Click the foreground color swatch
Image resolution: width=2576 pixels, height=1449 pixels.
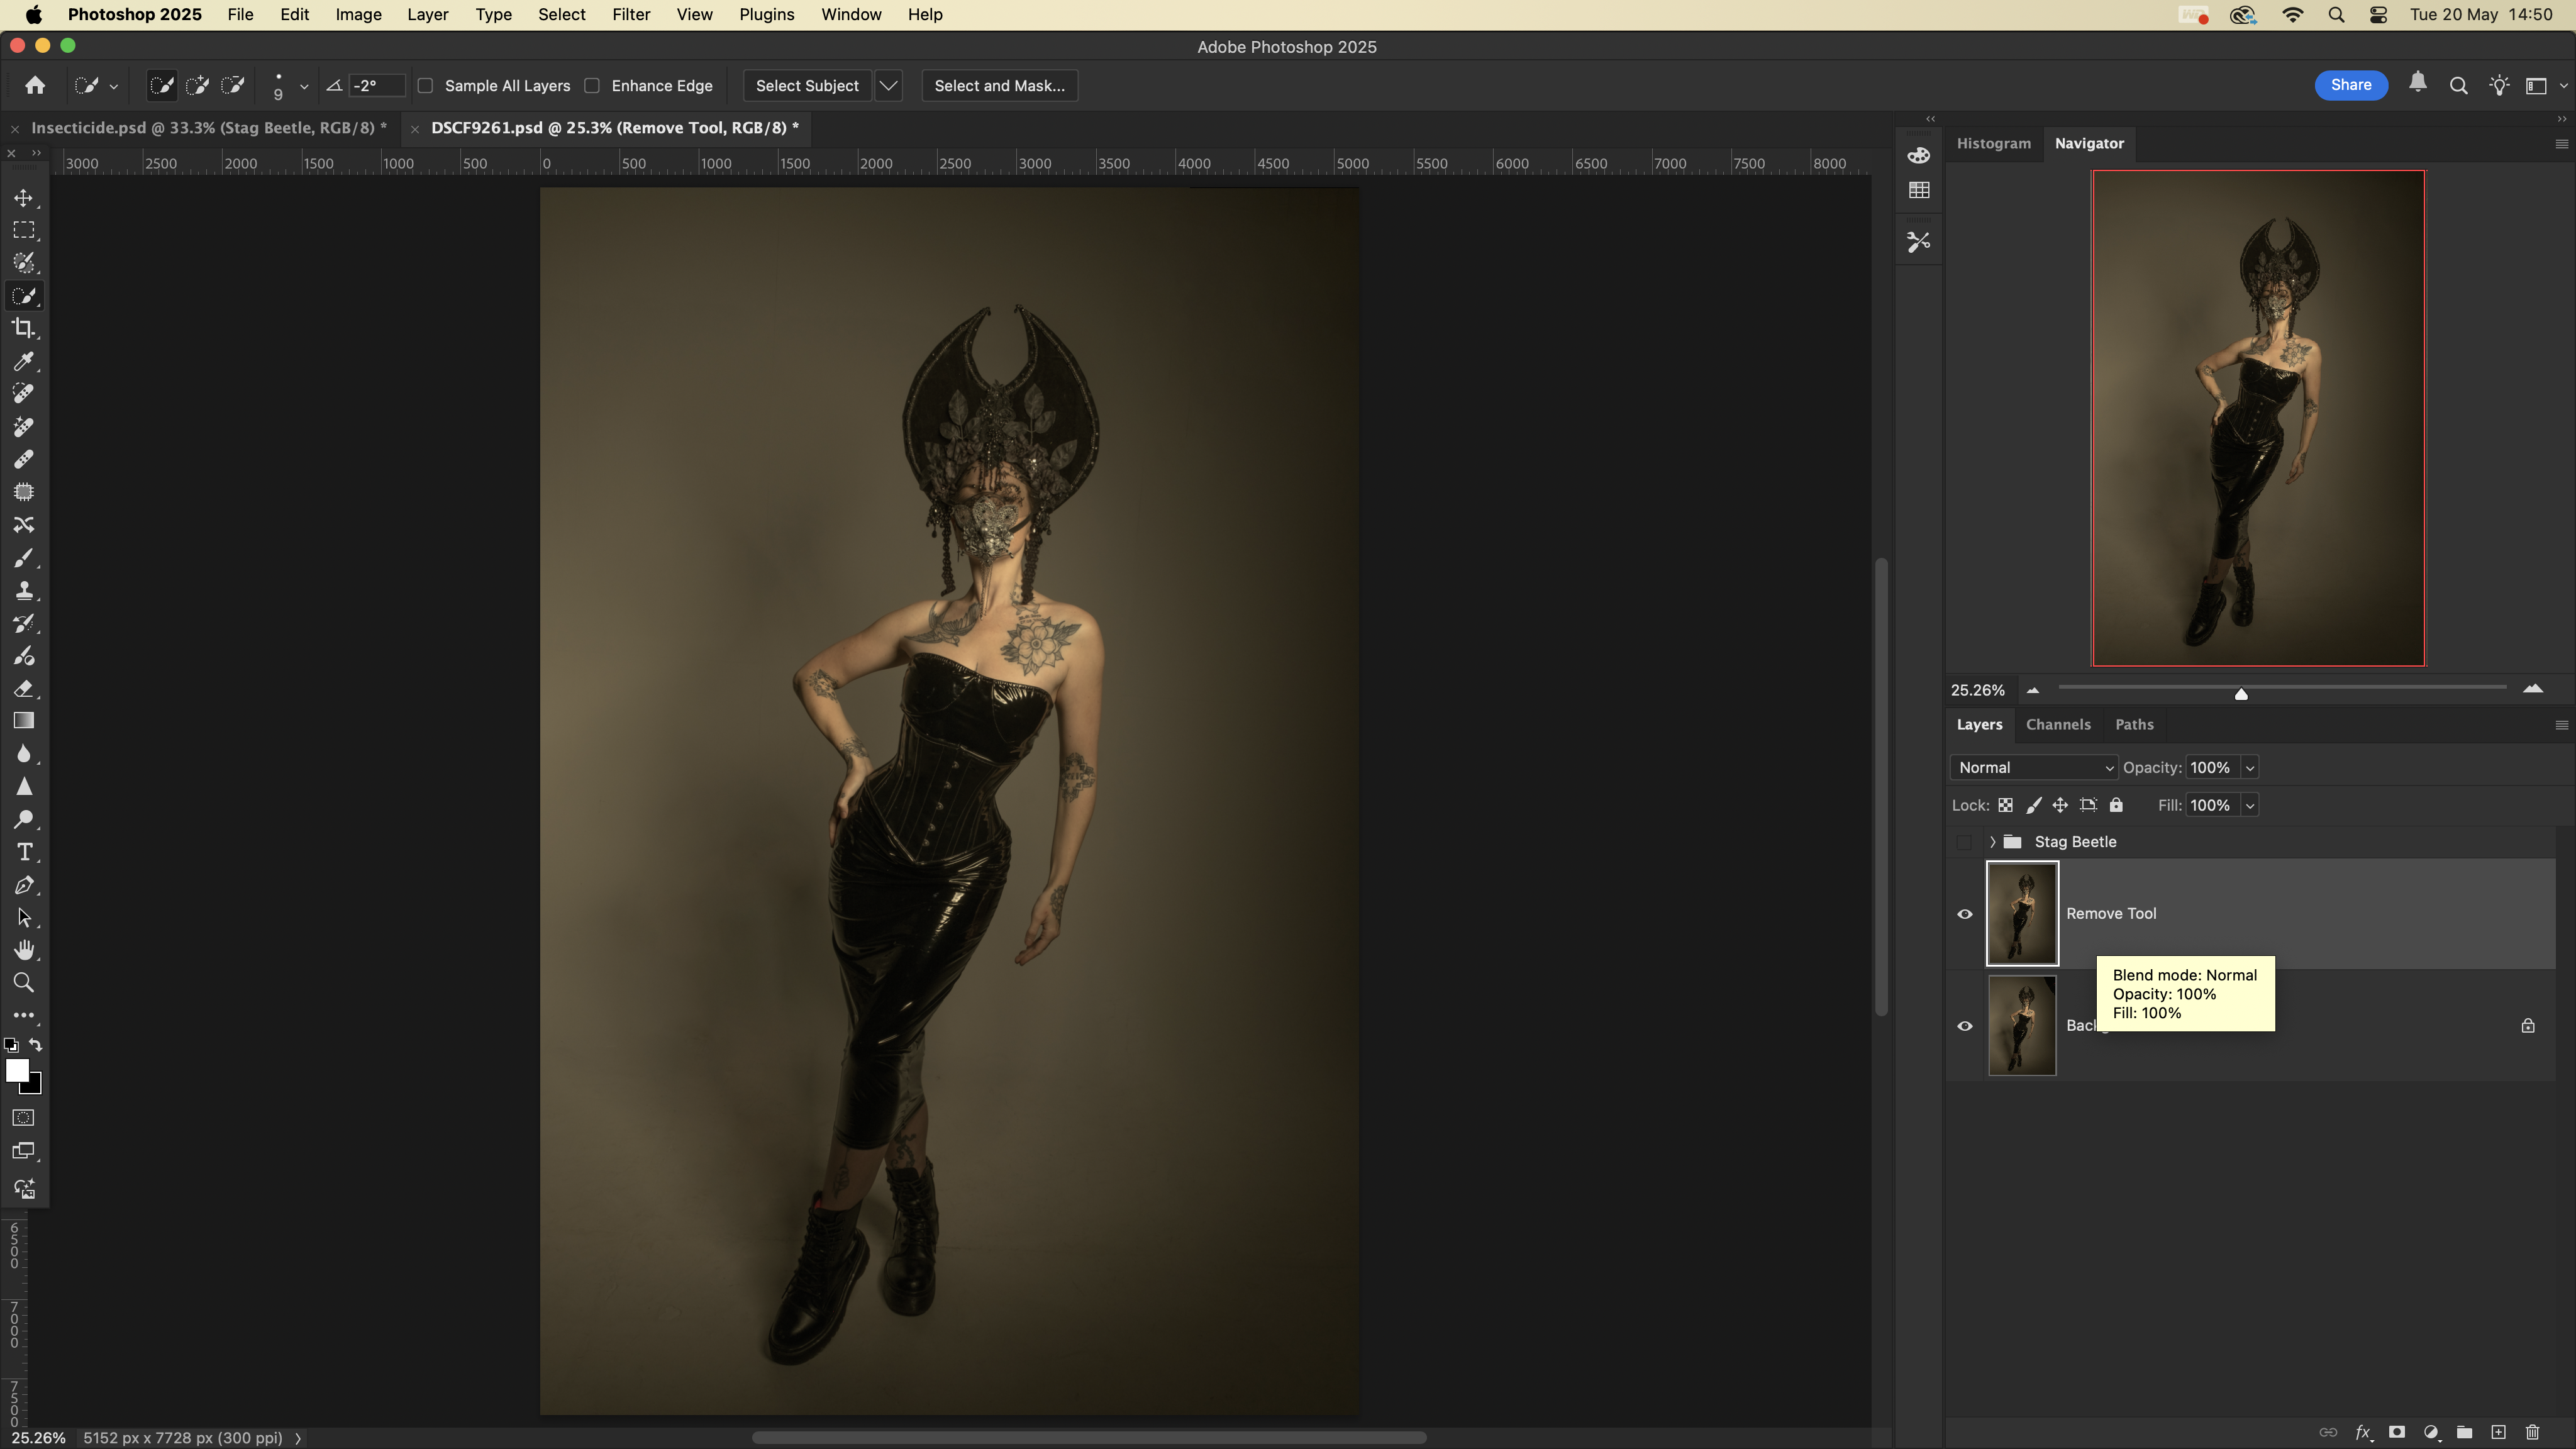[16, 1070]
